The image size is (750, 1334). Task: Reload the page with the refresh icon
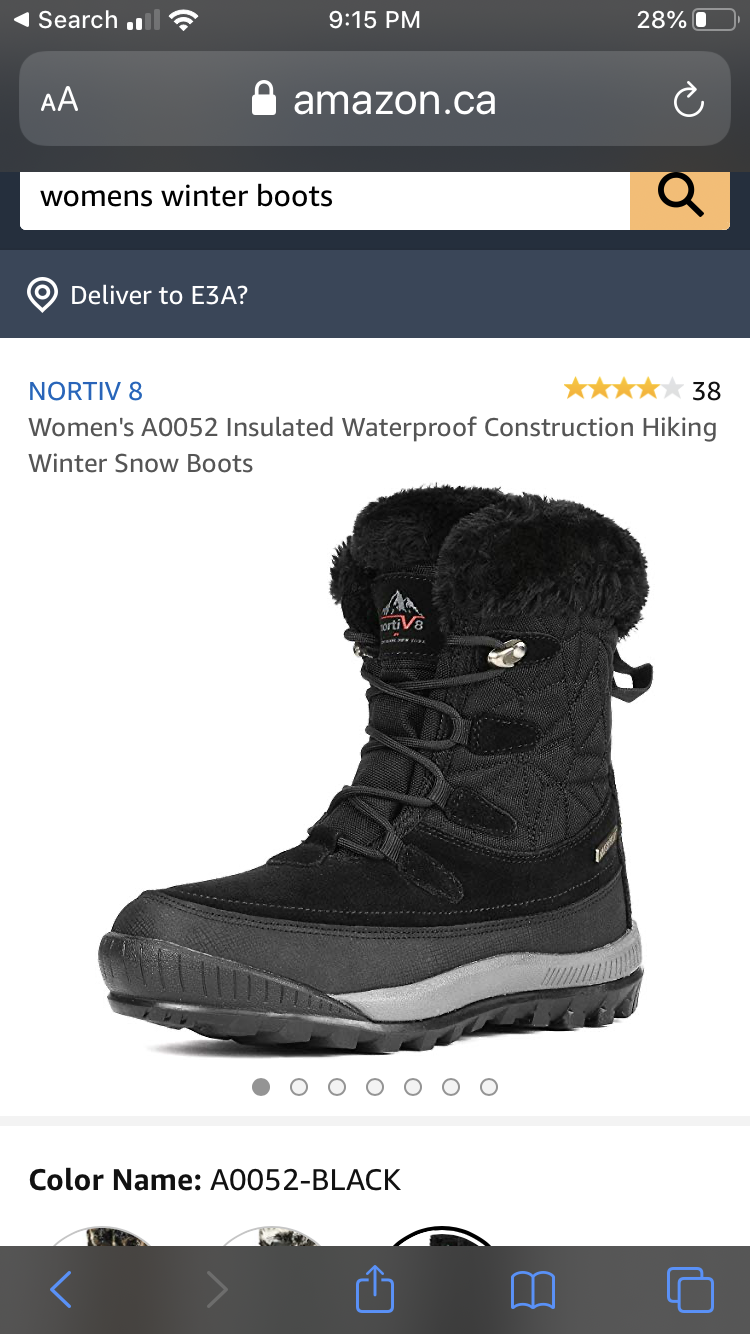click(688, 100)
